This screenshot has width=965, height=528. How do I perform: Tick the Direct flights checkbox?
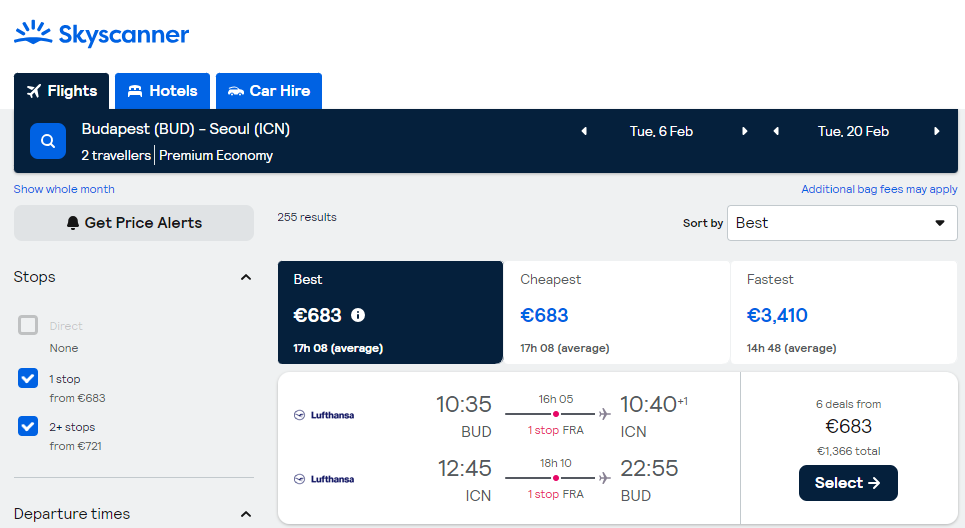28,325
